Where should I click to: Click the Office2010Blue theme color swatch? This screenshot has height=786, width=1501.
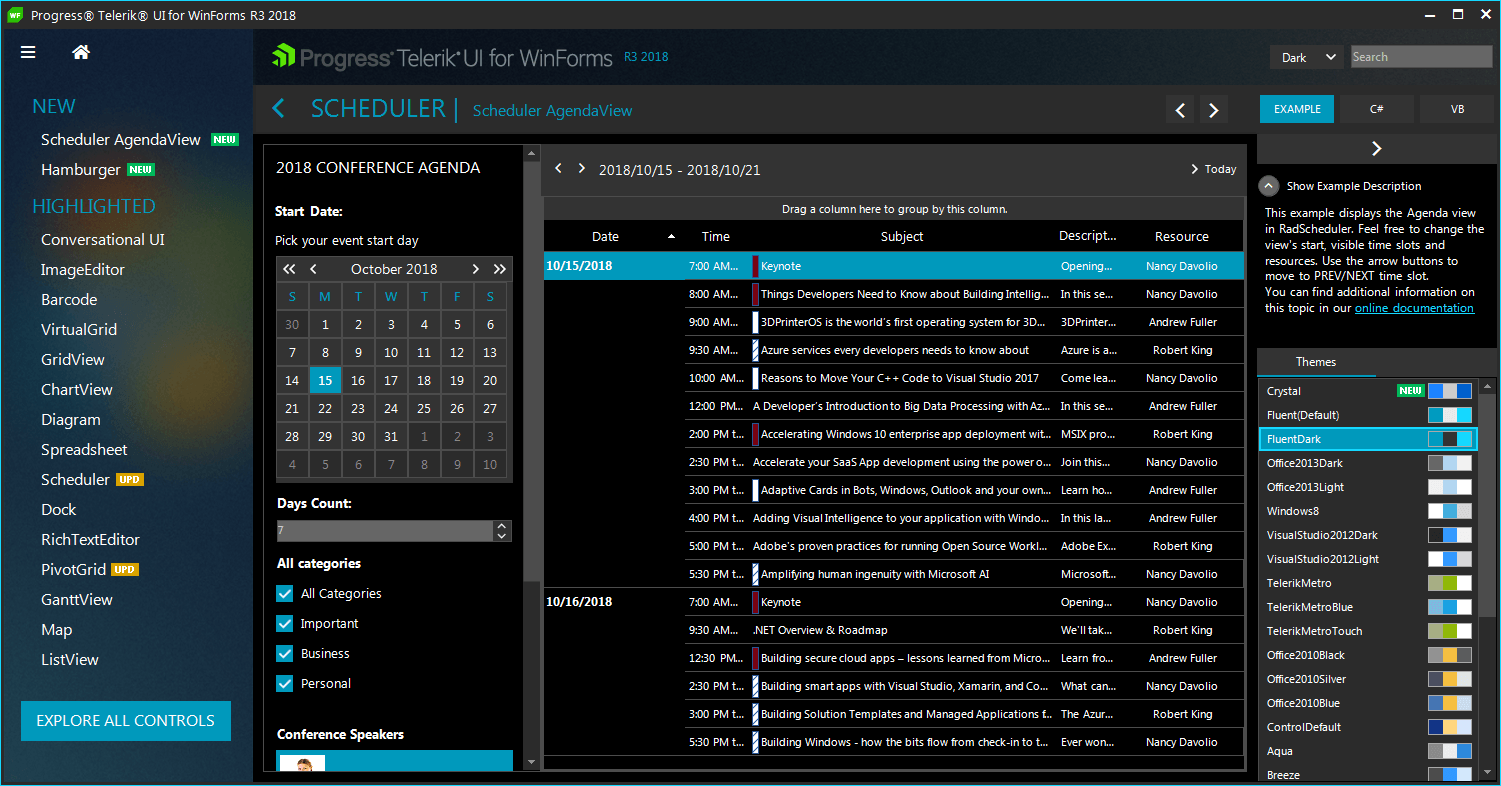click(x=1450, y=703)
